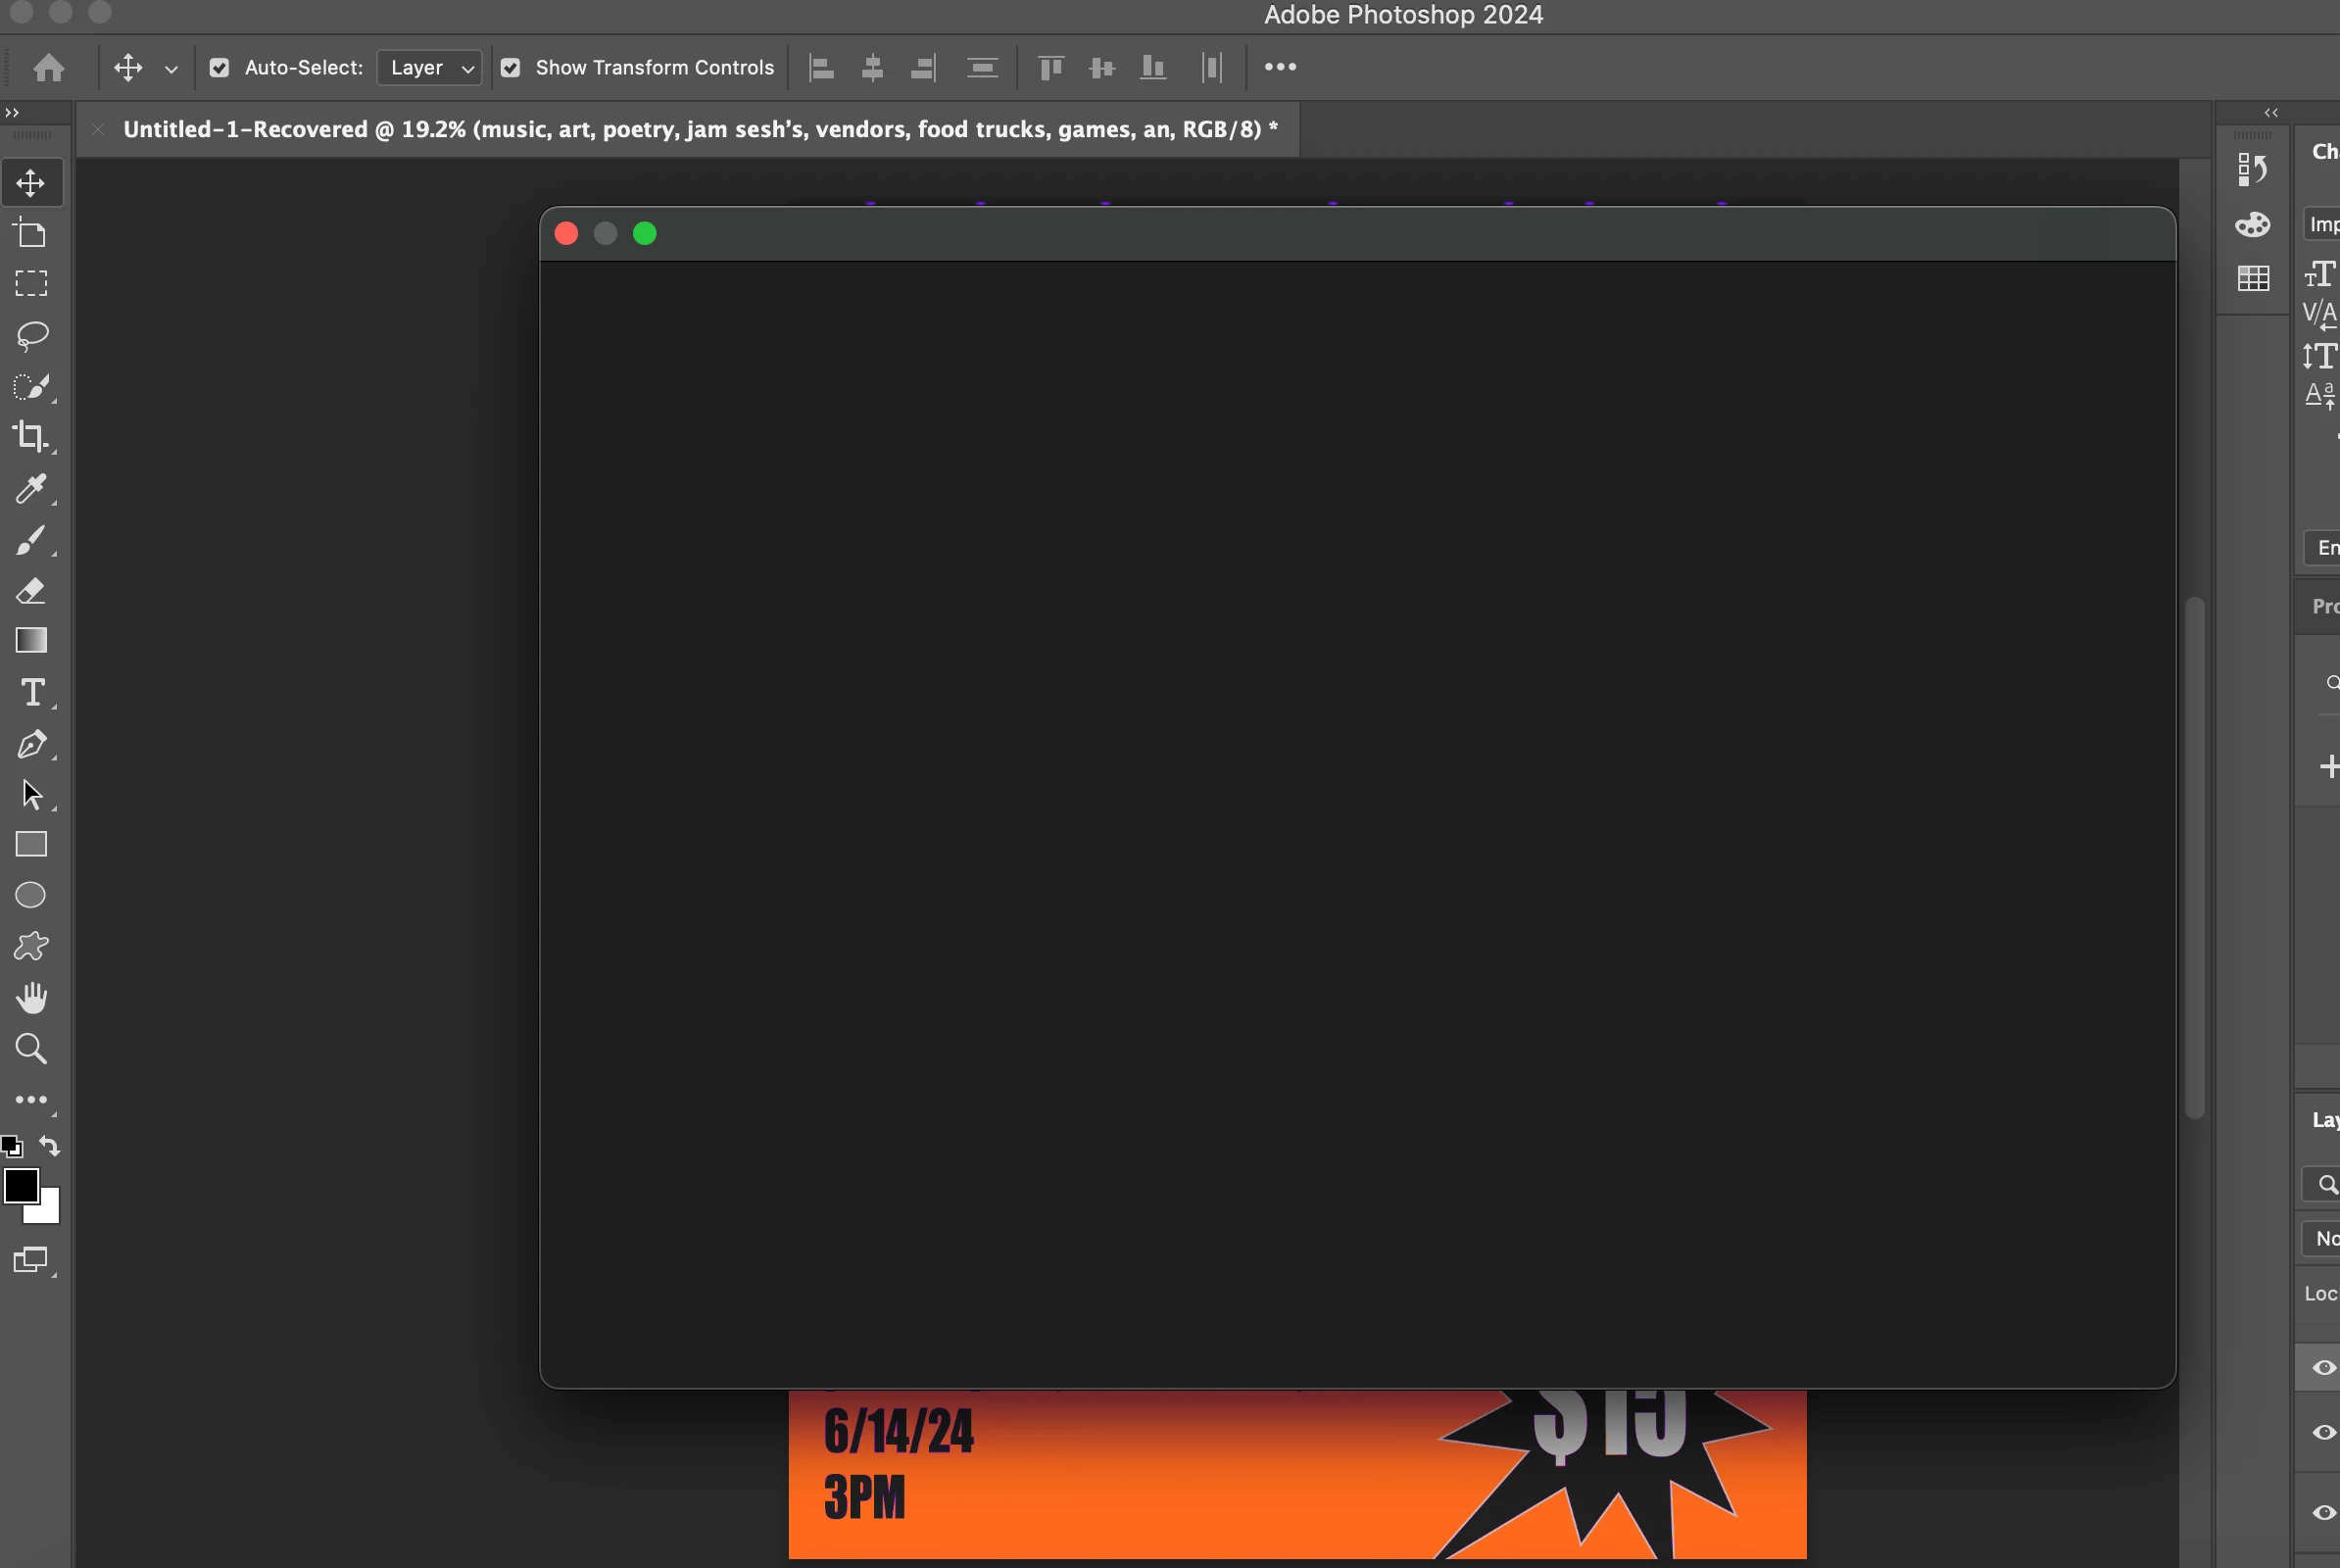This screenshot has width=2340, height=1568.
Task: Click the align horizontal centers button
Action: (x=872, y=68)
